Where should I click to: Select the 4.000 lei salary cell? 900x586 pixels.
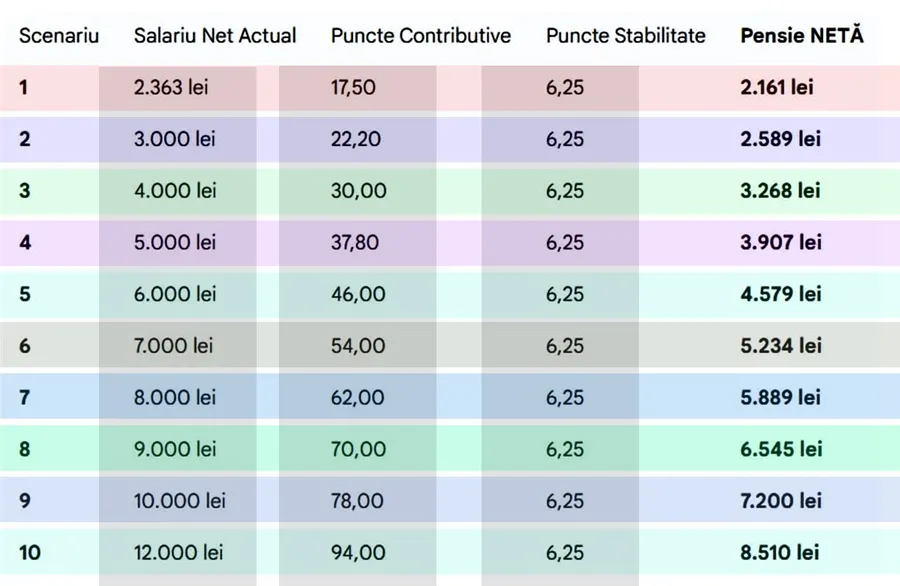175,190
